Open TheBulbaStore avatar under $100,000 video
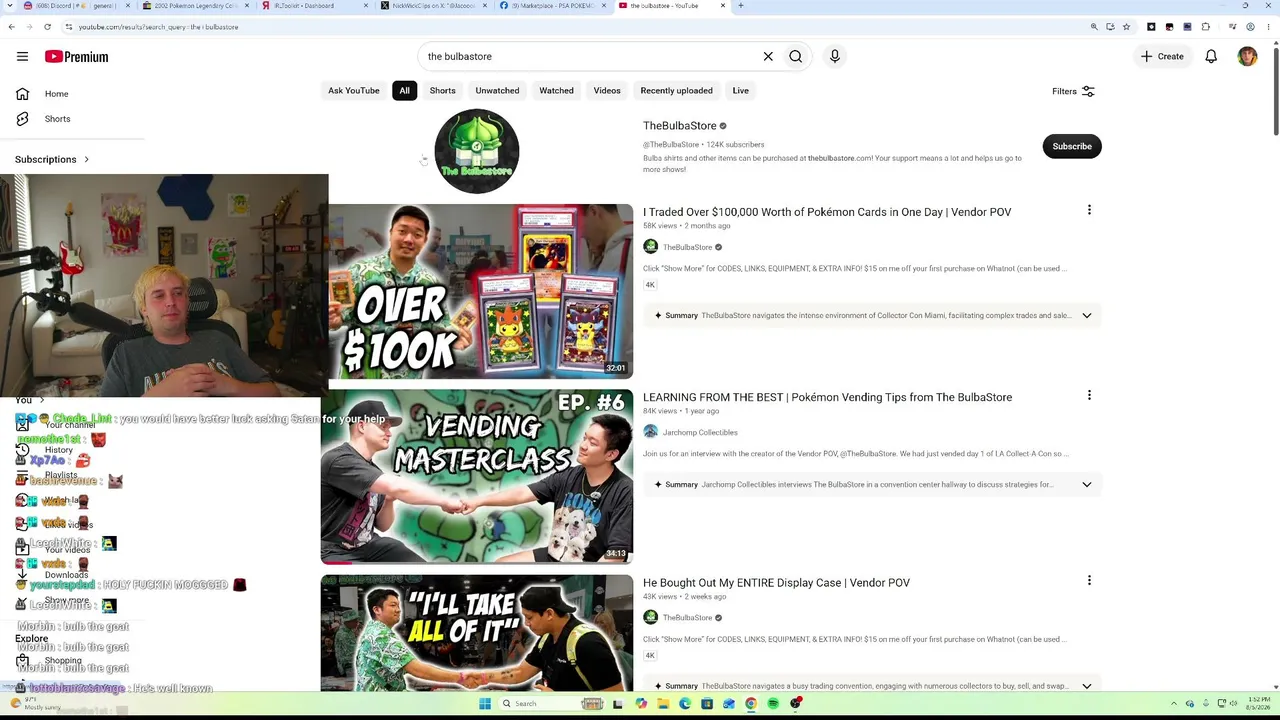Screen dimensions: 1280x720 (651, 247)
